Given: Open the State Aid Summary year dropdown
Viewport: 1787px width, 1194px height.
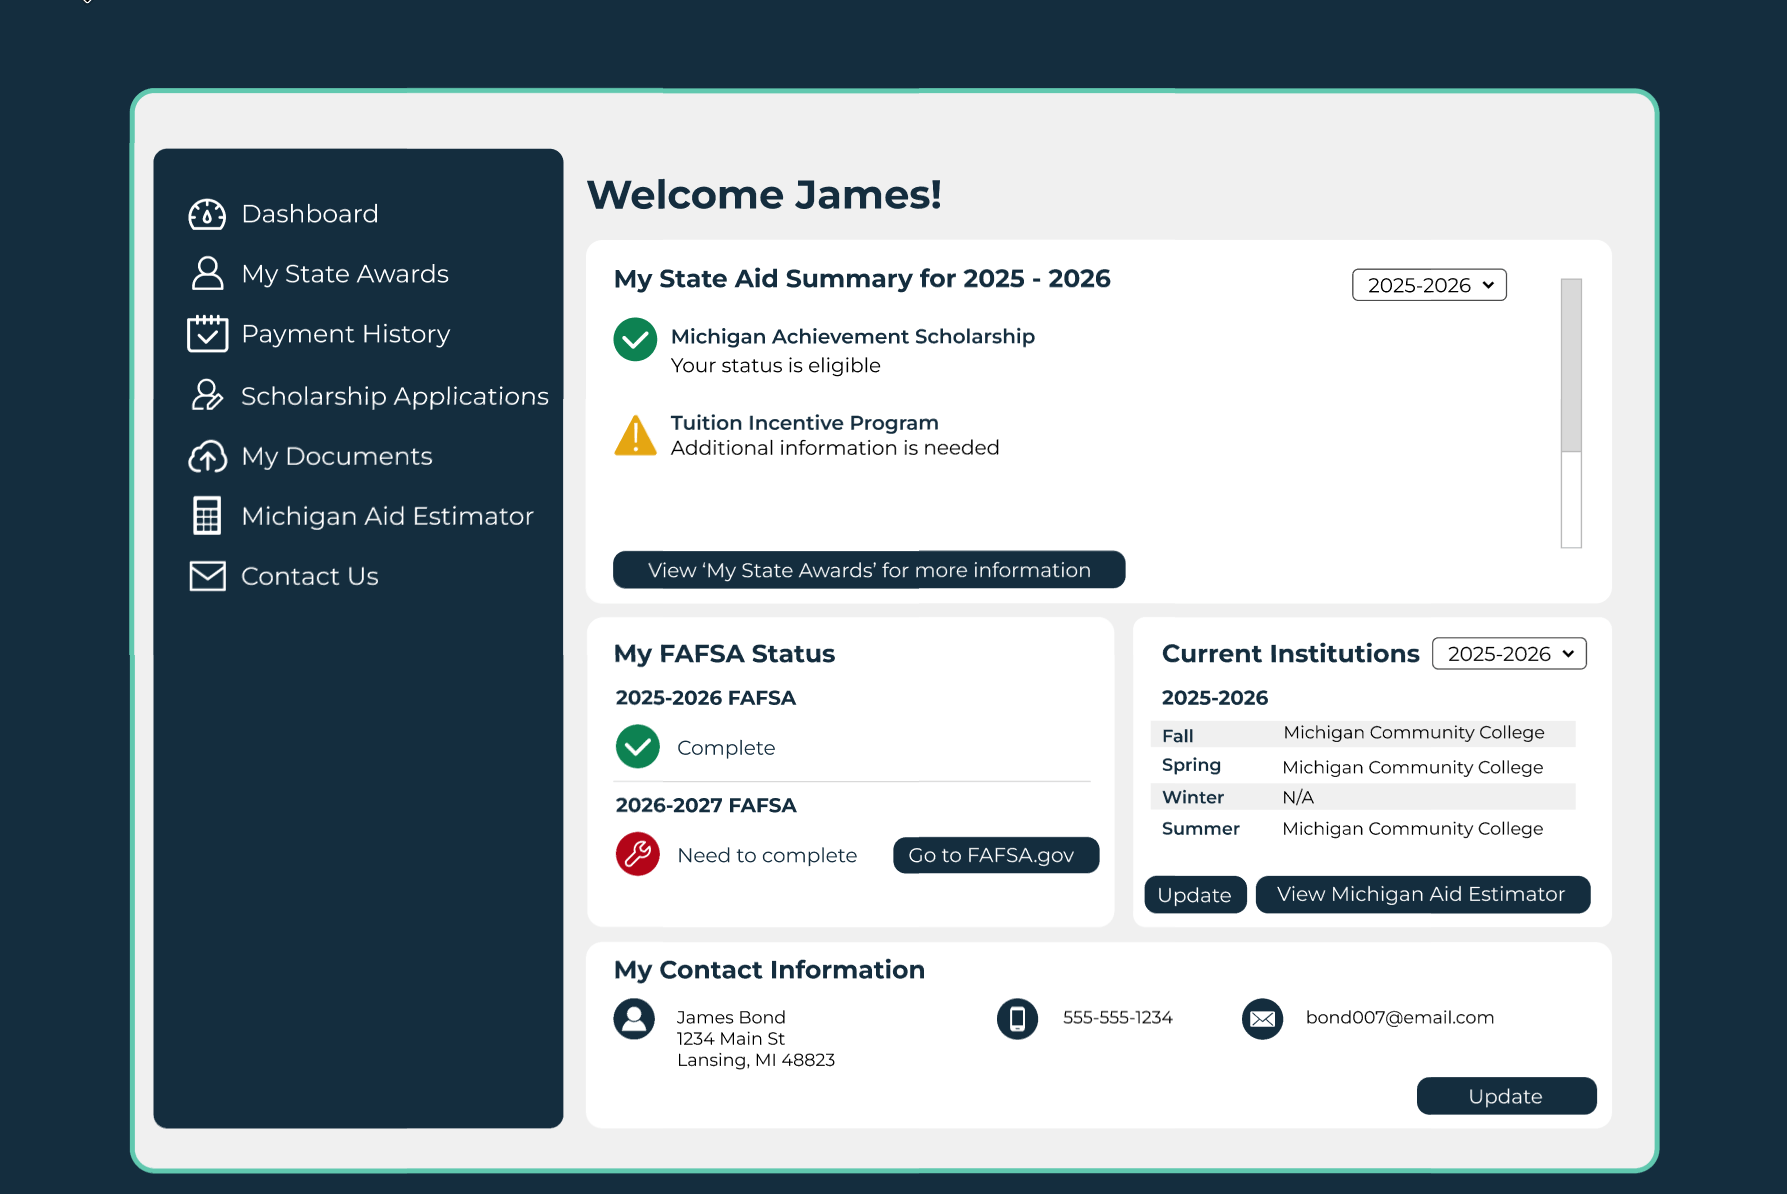Looking at the screenshot, I should 1429,285.
